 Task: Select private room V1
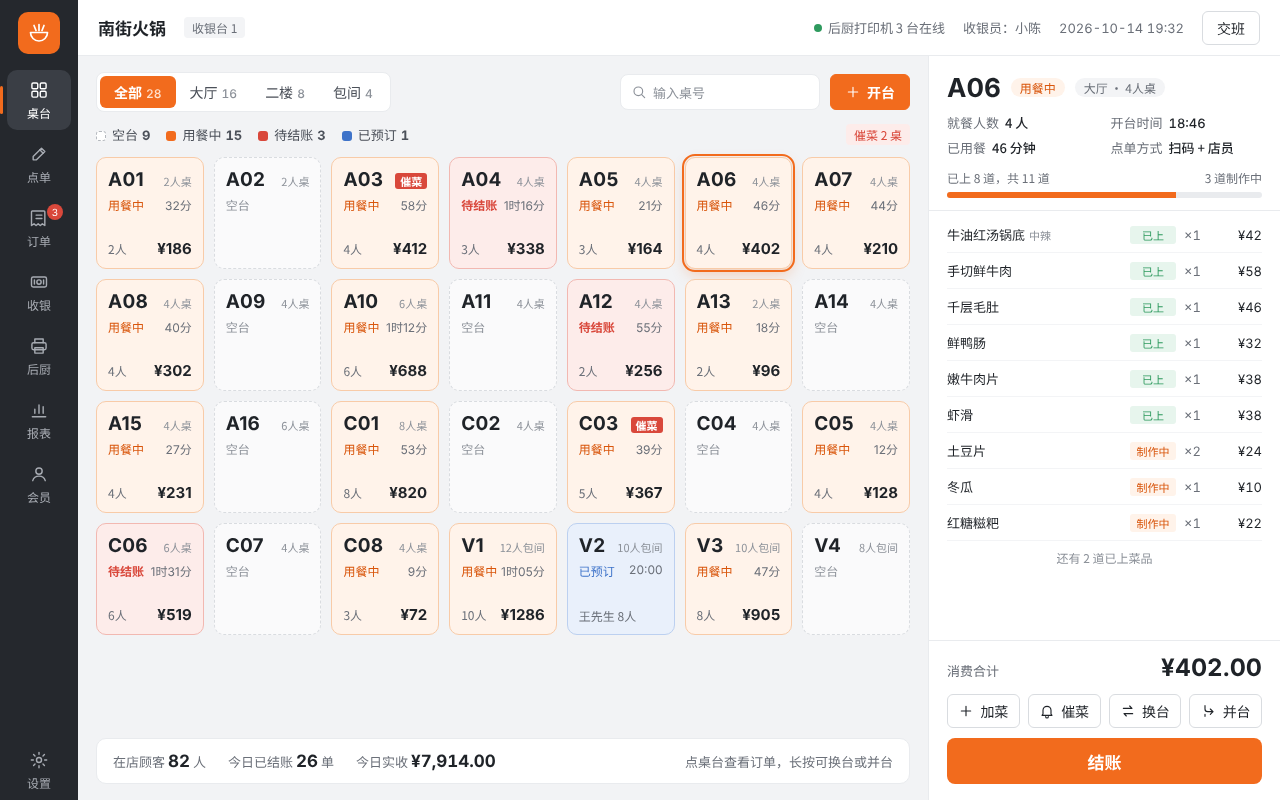[503, 579]
